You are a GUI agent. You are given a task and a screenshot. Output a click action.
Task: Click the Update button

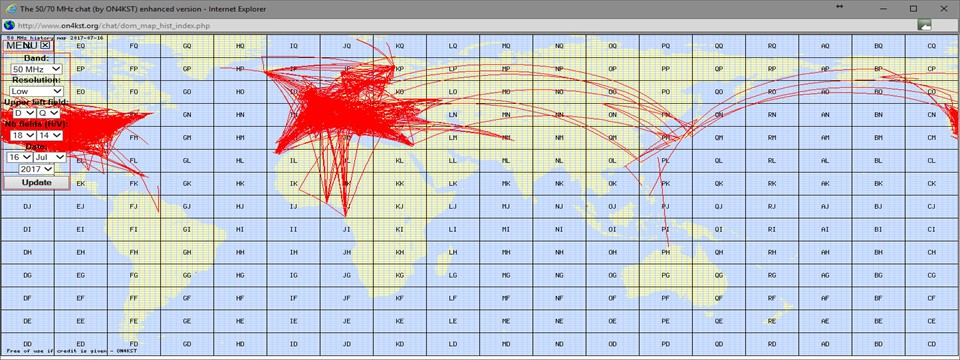coord(36,182)
